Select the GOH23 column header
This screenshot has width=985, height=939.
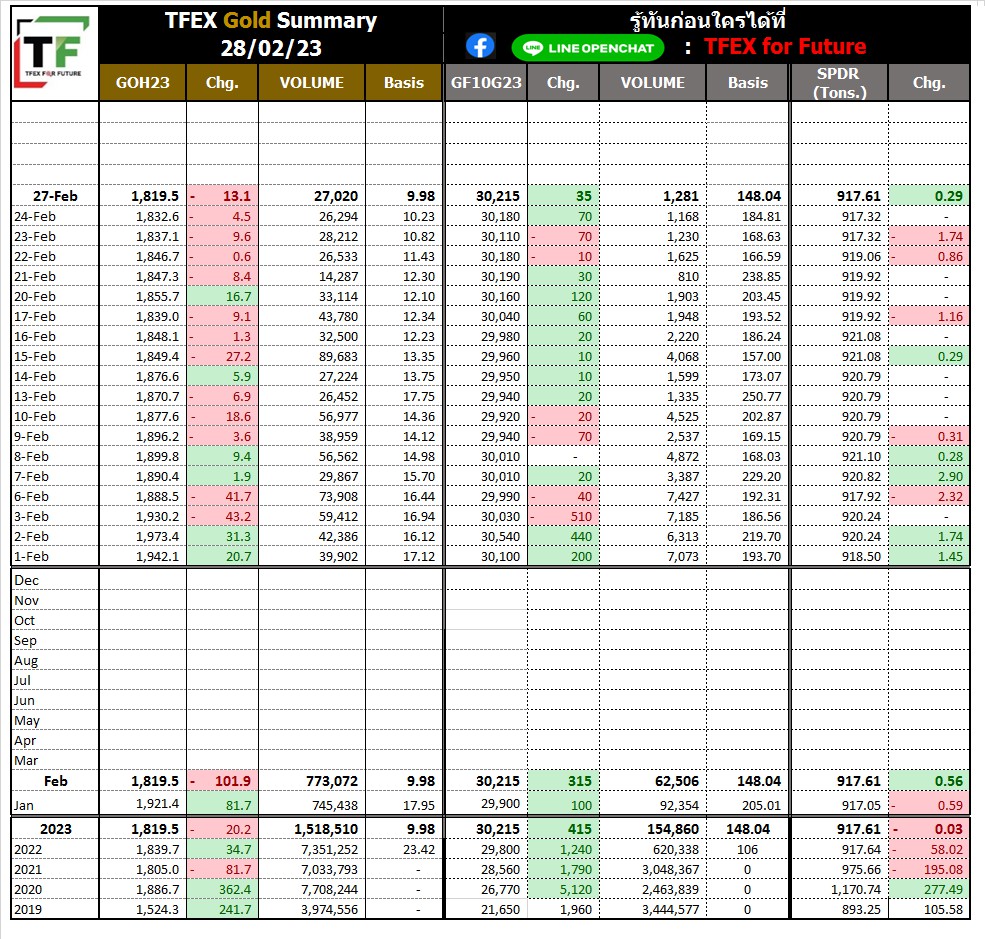(143, 82)
